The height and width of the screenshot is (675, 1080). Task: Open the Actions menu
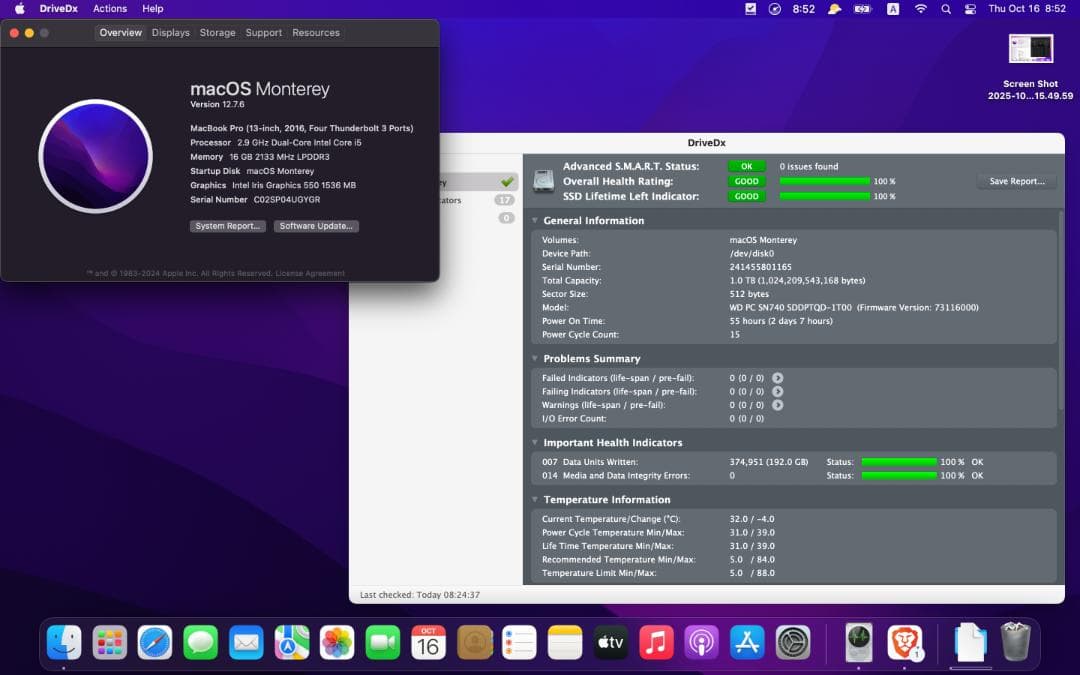click(109, 8)
